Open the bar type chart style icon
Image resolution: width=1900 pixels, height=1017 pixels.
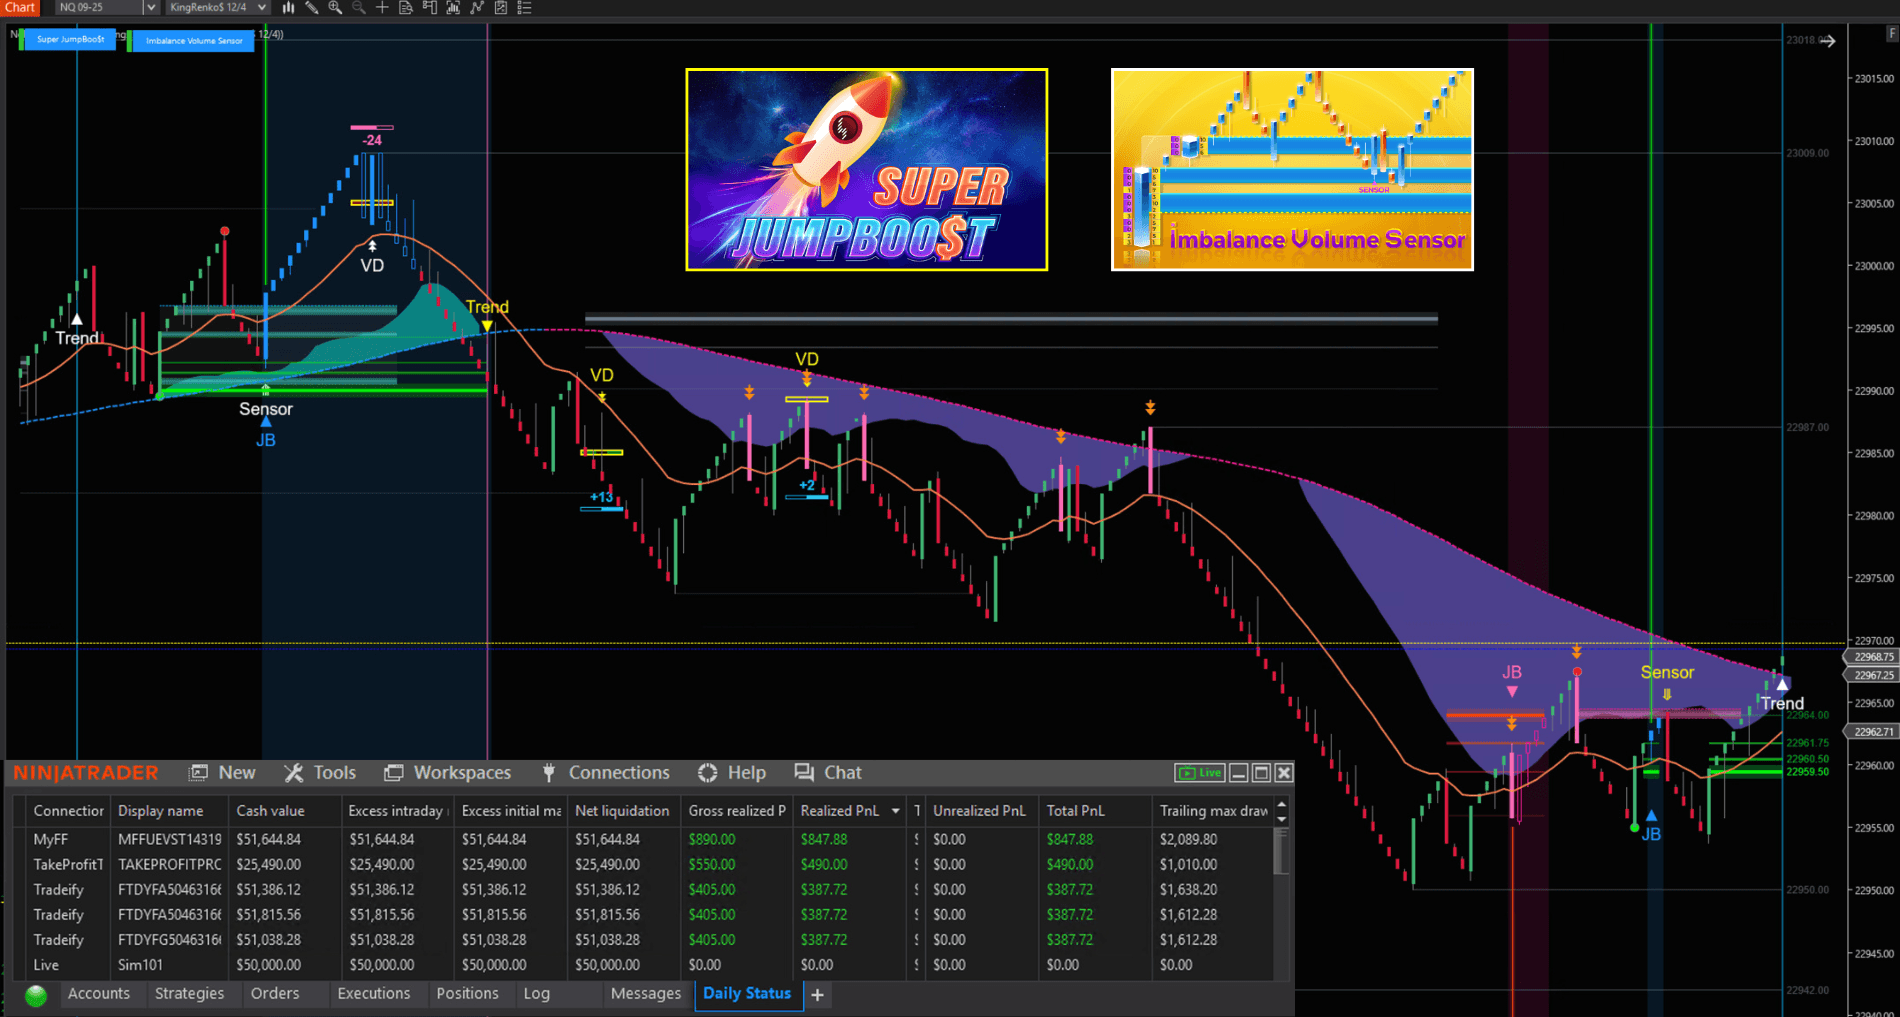(x=288, y=8)
